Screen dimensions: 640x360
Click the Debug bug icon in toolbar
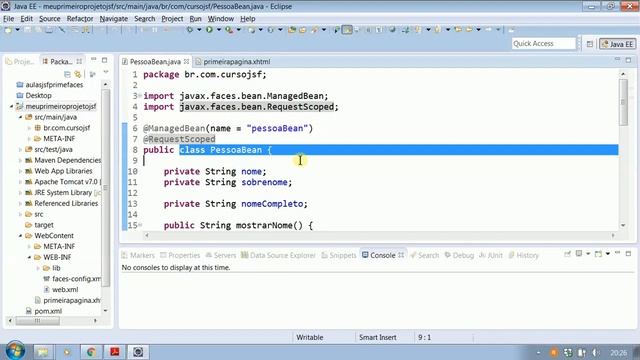pos(189,30)
